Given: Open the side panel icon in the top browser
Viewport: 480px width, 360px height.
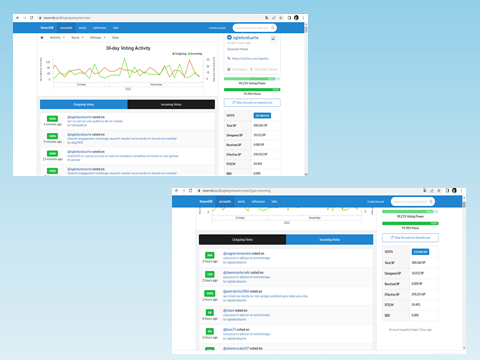Looking at the screenshot, I should click(x=289, y=18).
